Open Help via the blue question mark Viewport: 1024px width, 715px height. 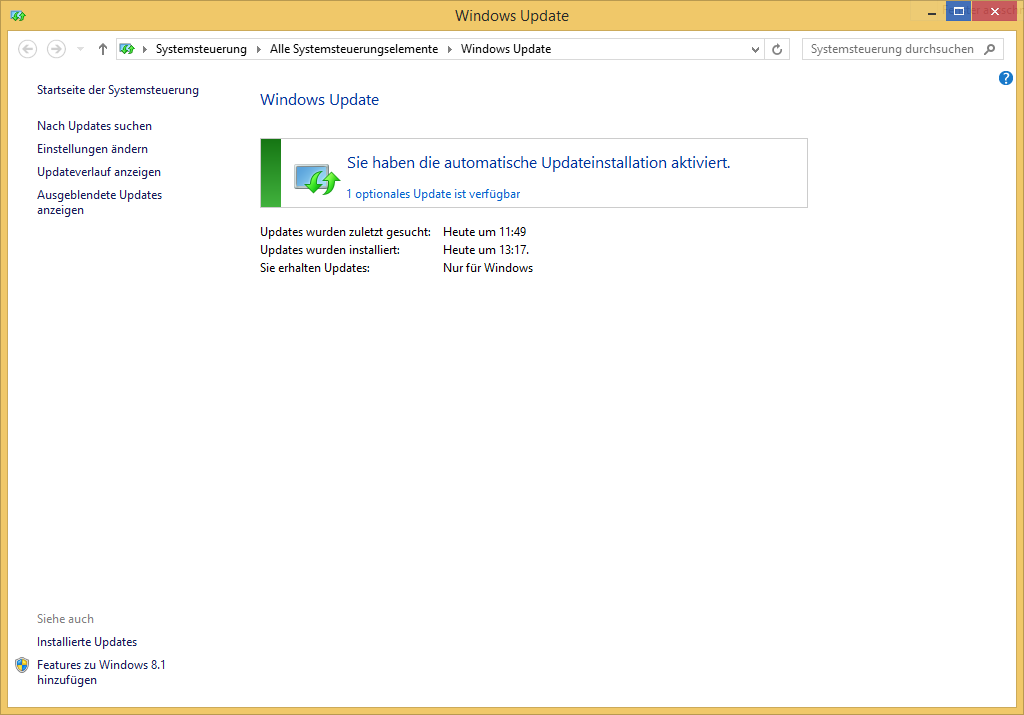[1006, 78]
